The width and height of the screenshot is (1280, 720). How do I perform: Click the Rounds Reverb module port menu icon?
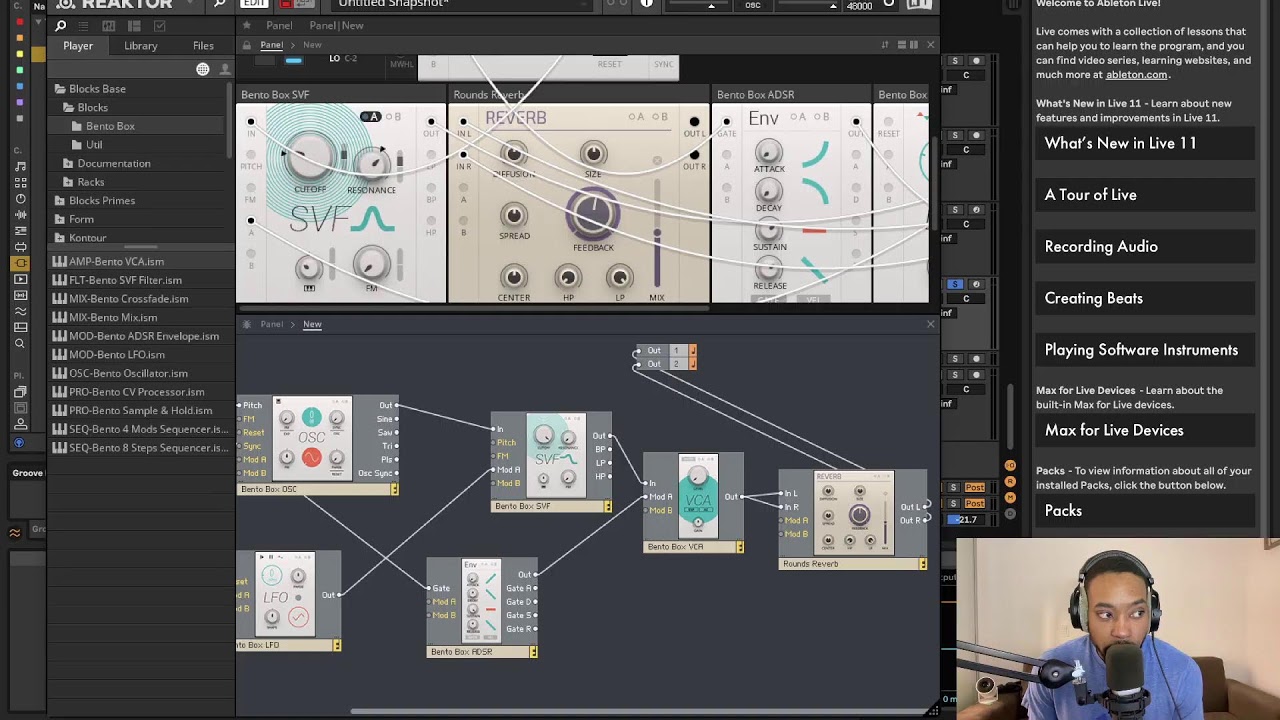922,564
